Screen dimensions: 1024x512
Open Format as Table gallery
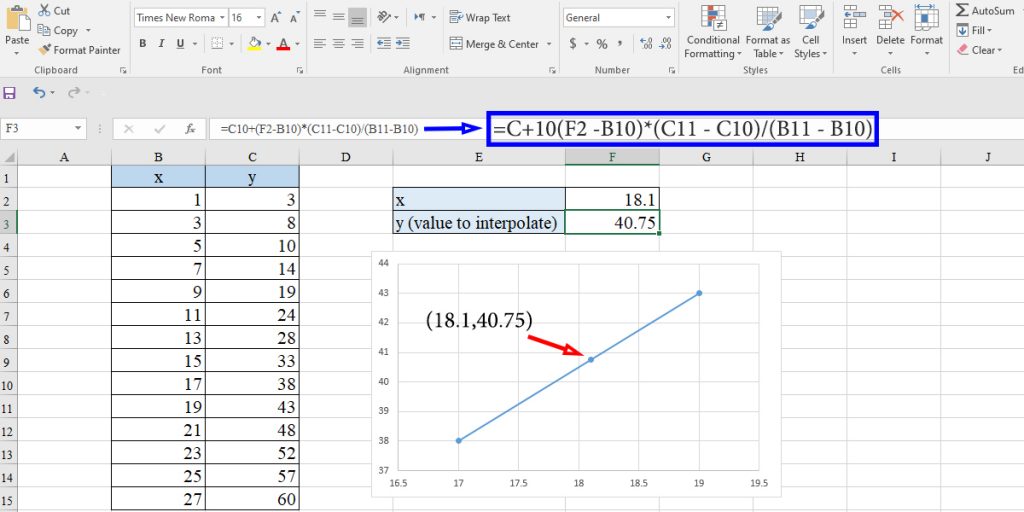(x=768, y=31)
